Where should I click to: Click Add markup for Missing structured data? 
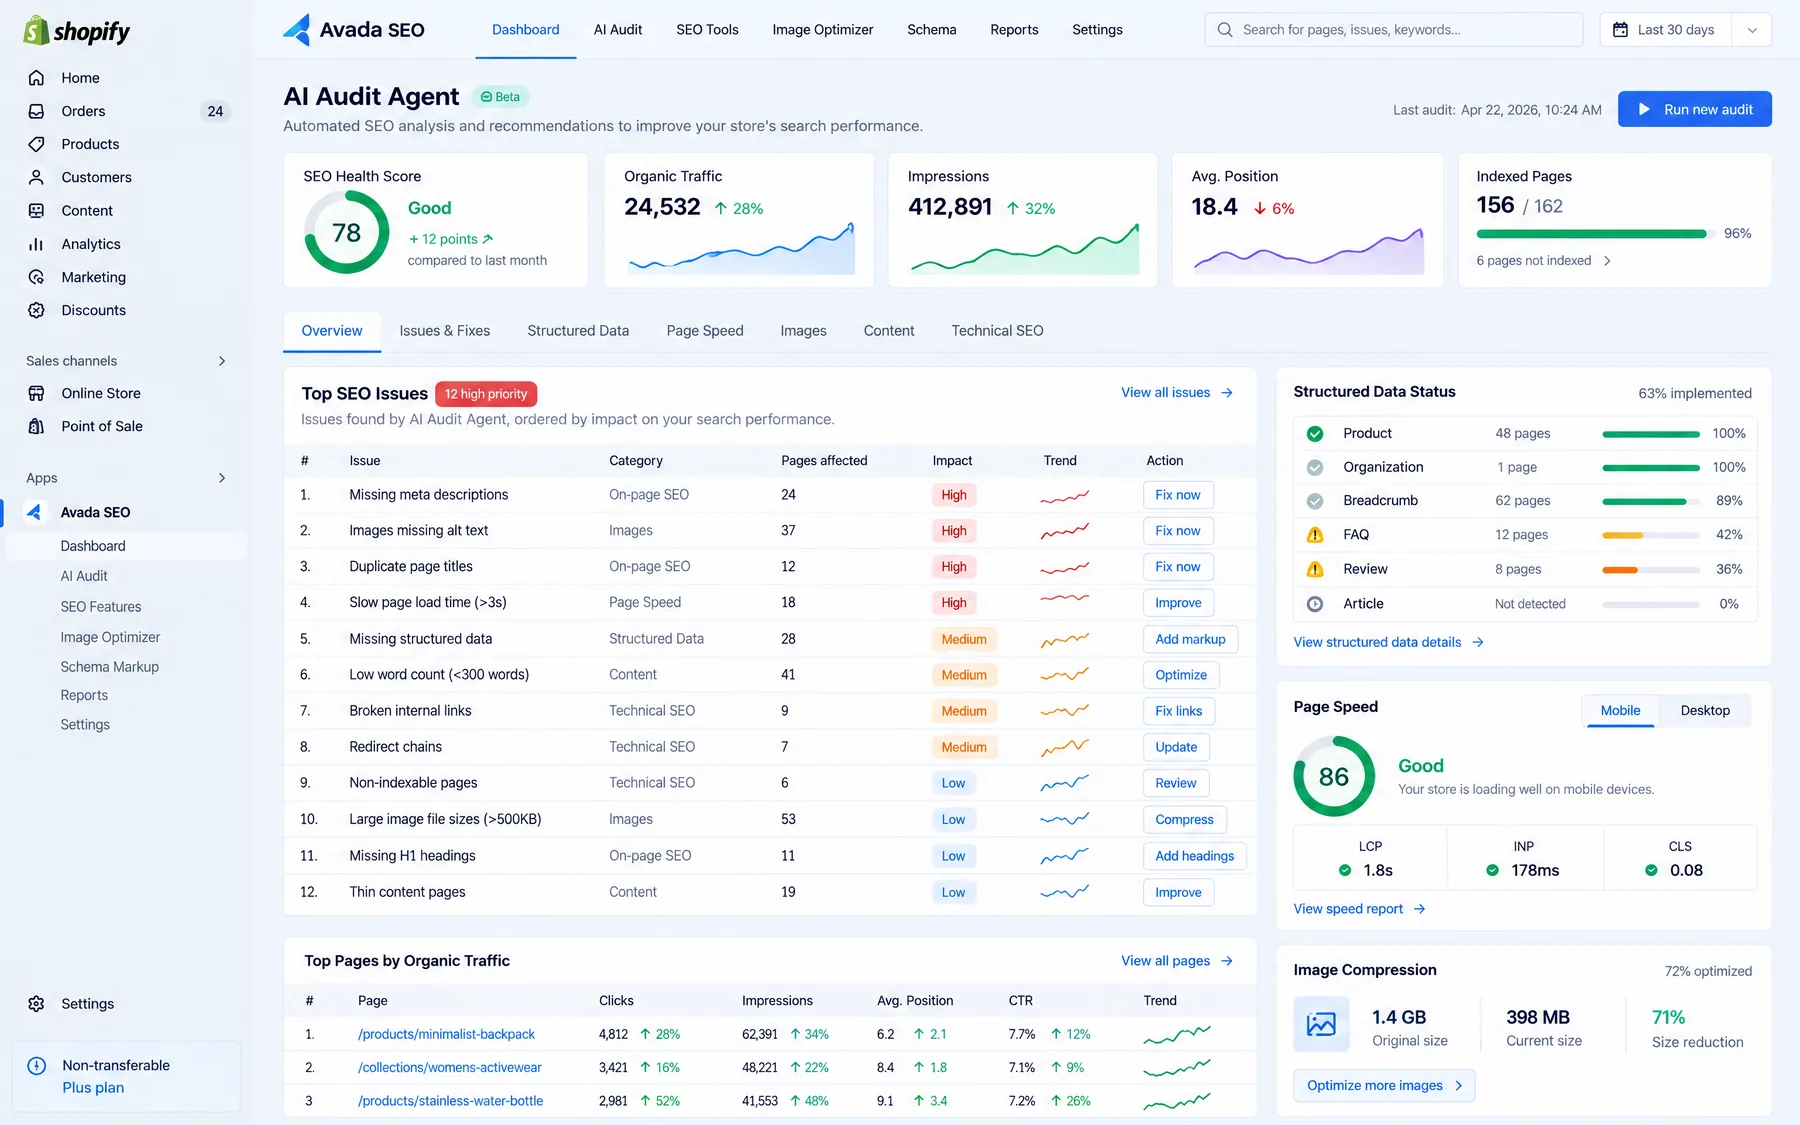pyautogui.click(x=1190, y=639)
